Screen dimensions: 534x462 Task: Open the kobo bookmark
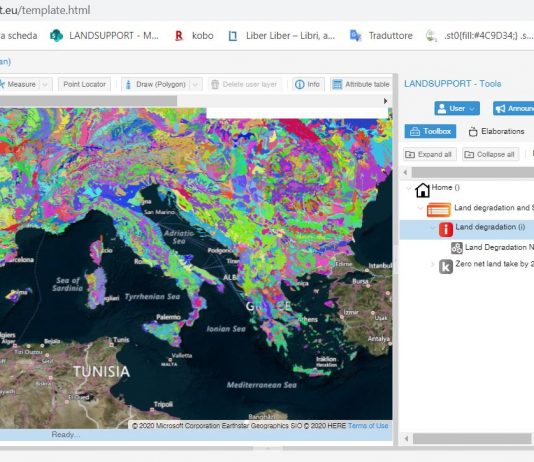coord(194,36)
